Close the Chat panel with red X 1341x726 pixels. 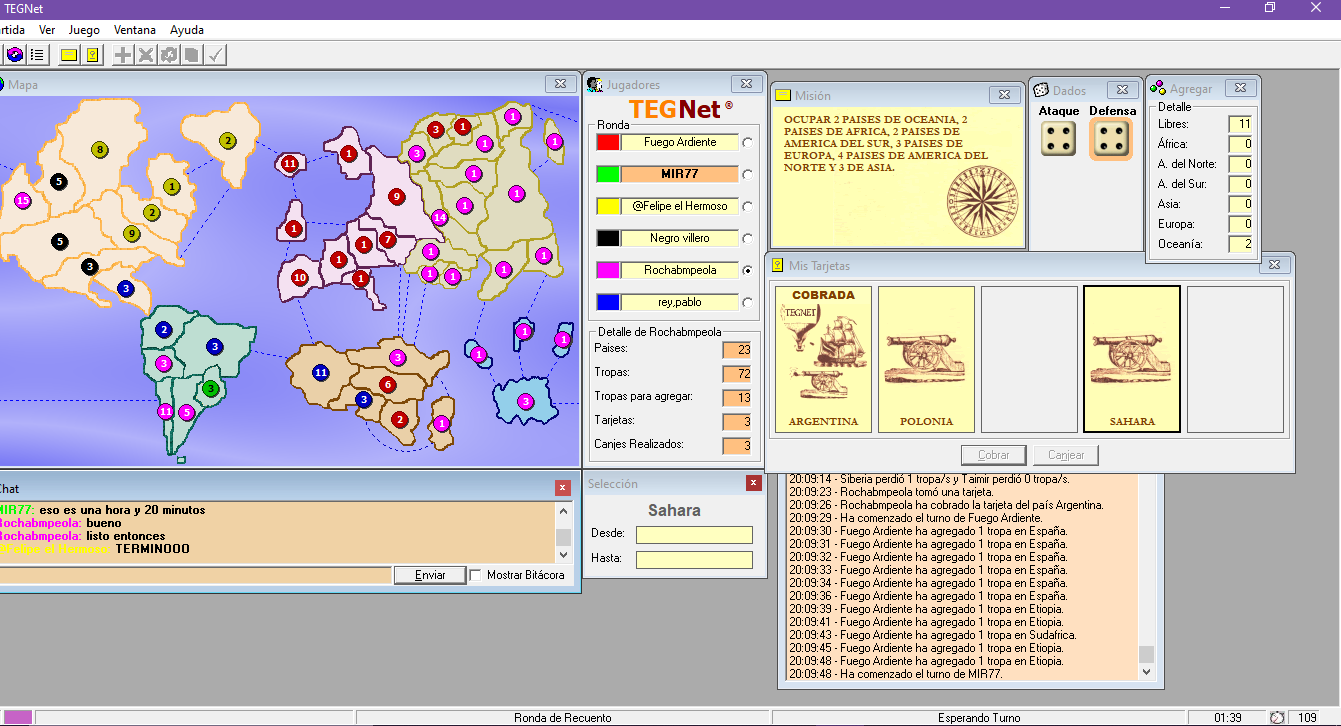(563, 488)
